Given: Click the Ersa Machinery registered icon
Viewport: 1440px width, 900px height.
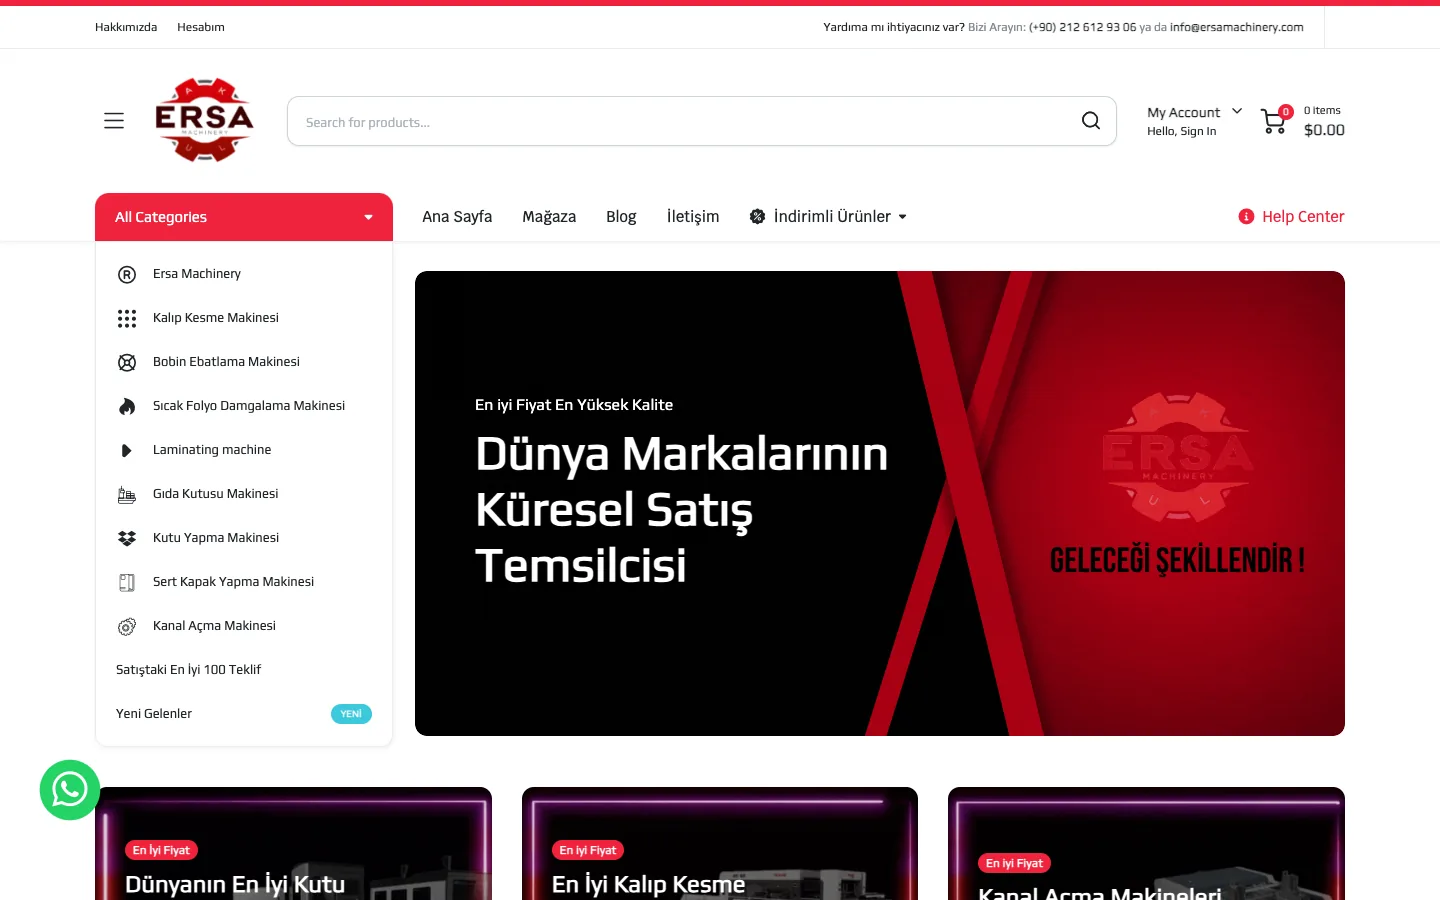Looking at the screenshot, I should tap(127, 274).
